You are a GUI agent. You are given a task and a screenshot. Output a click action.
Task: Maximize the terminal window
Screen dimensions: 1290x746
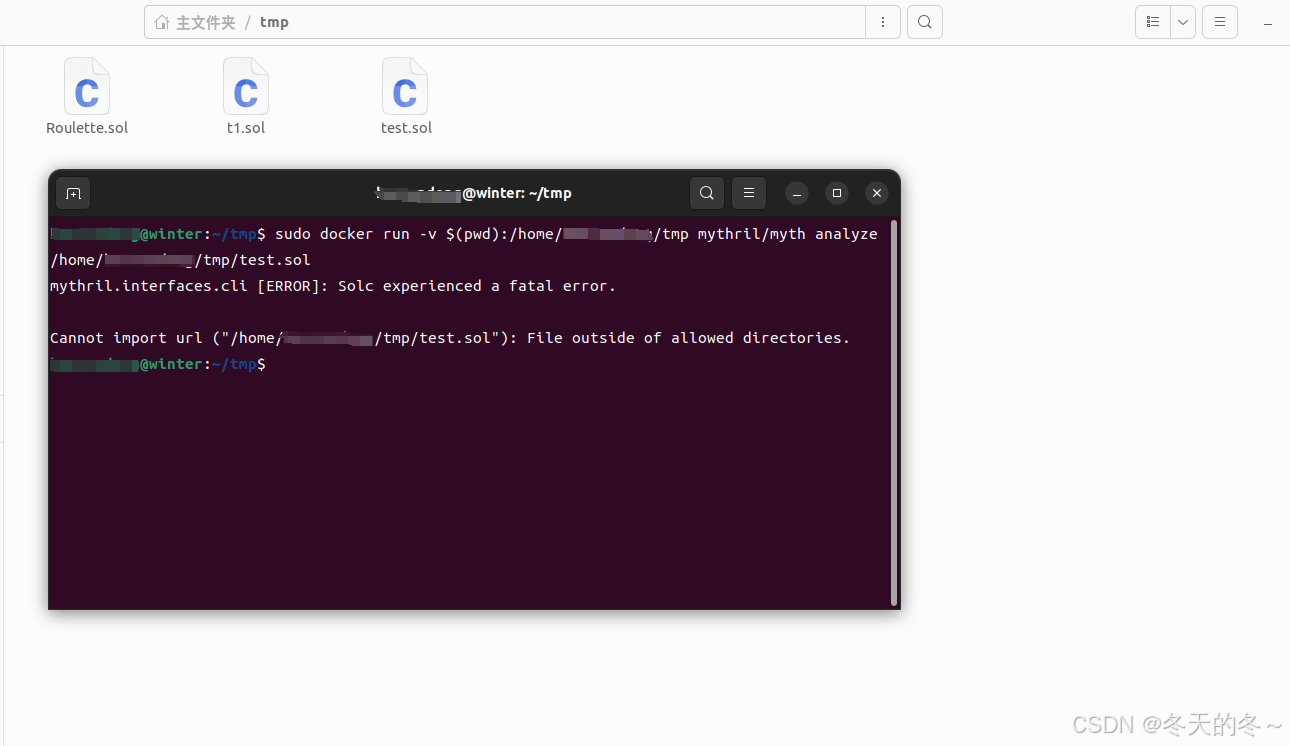pyautogui.click(x=837, y=193)
